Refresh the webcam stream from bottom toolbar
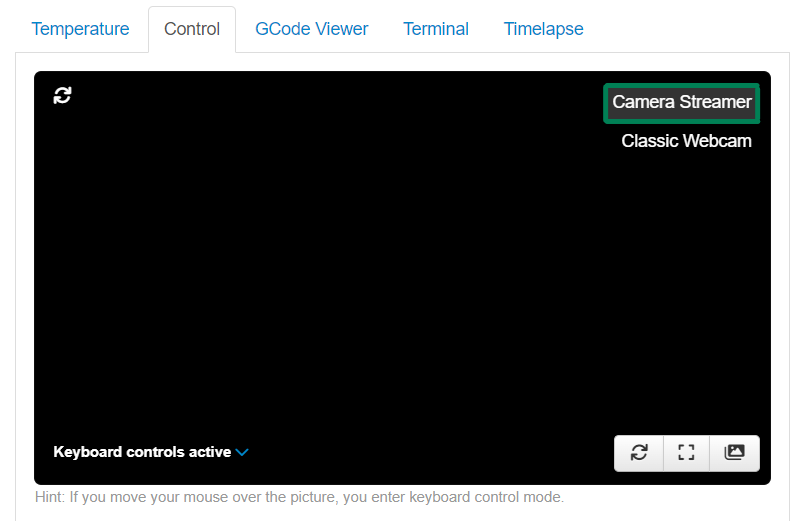The height and width of the screenshot is (521, 802). (639, 452)
